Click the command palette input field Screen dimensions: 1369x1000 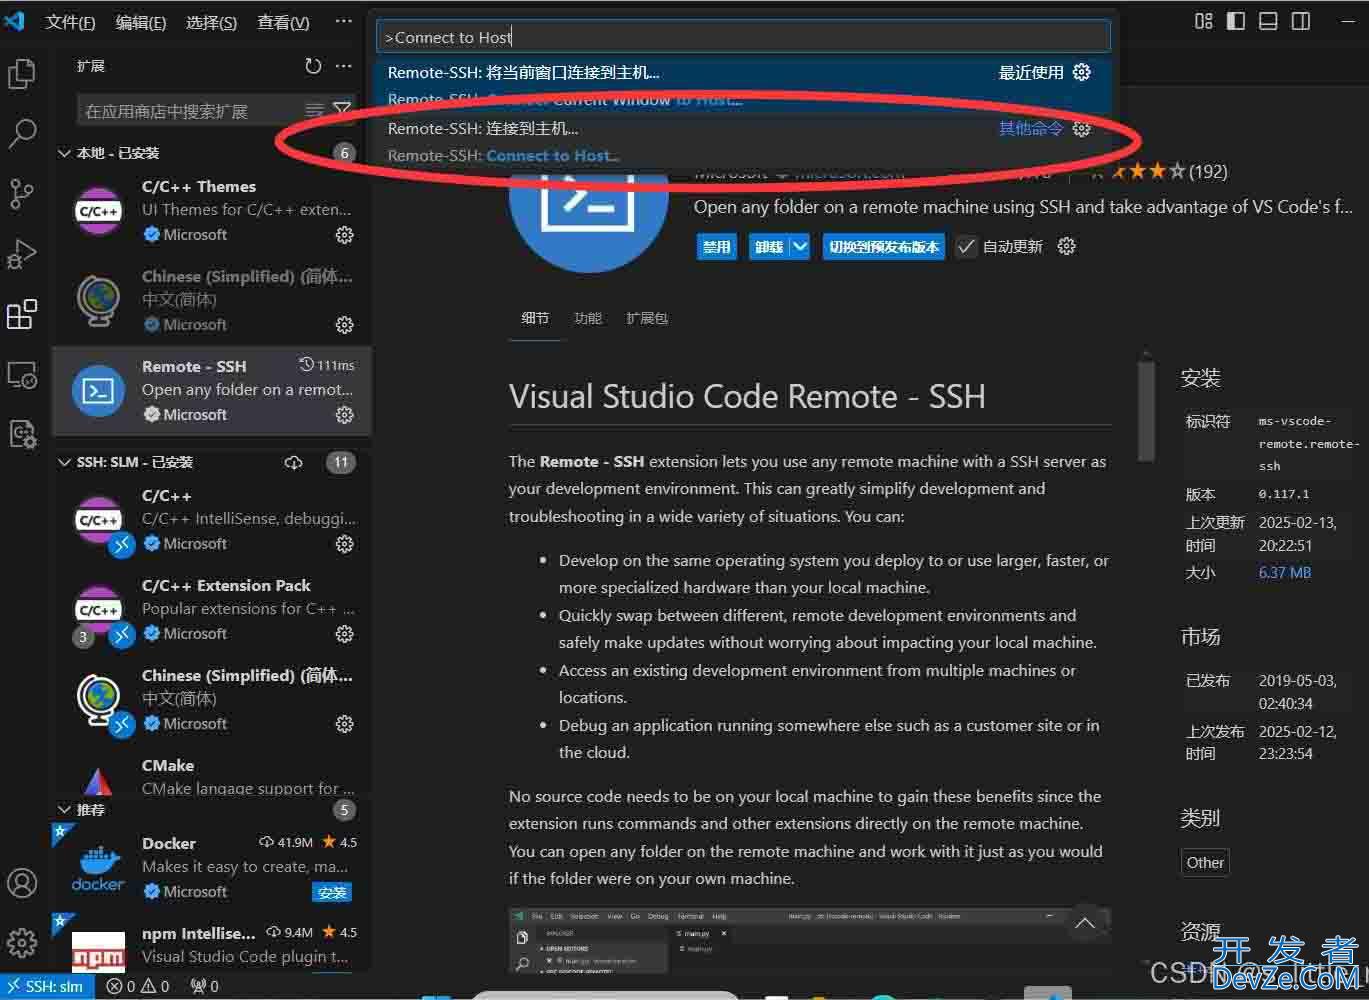tap(744, 37)
